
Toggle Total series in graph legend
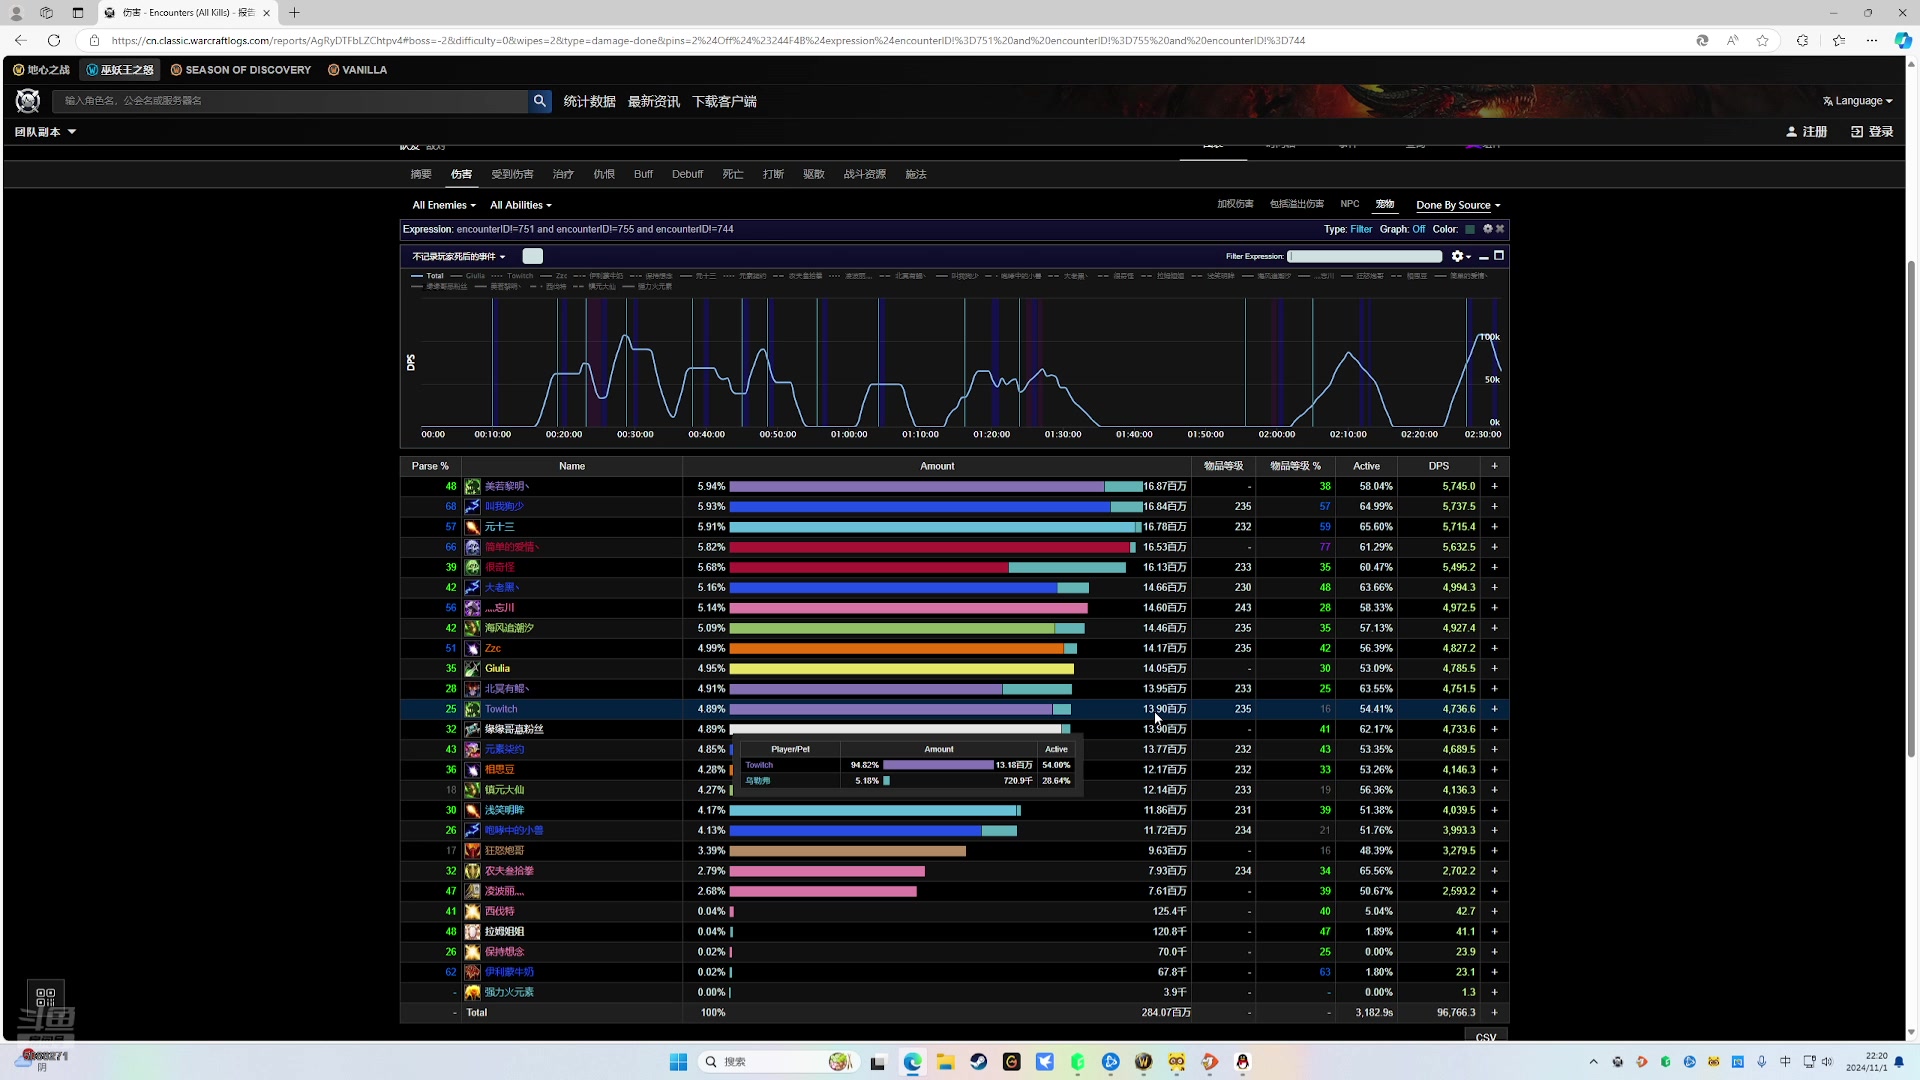428,276
